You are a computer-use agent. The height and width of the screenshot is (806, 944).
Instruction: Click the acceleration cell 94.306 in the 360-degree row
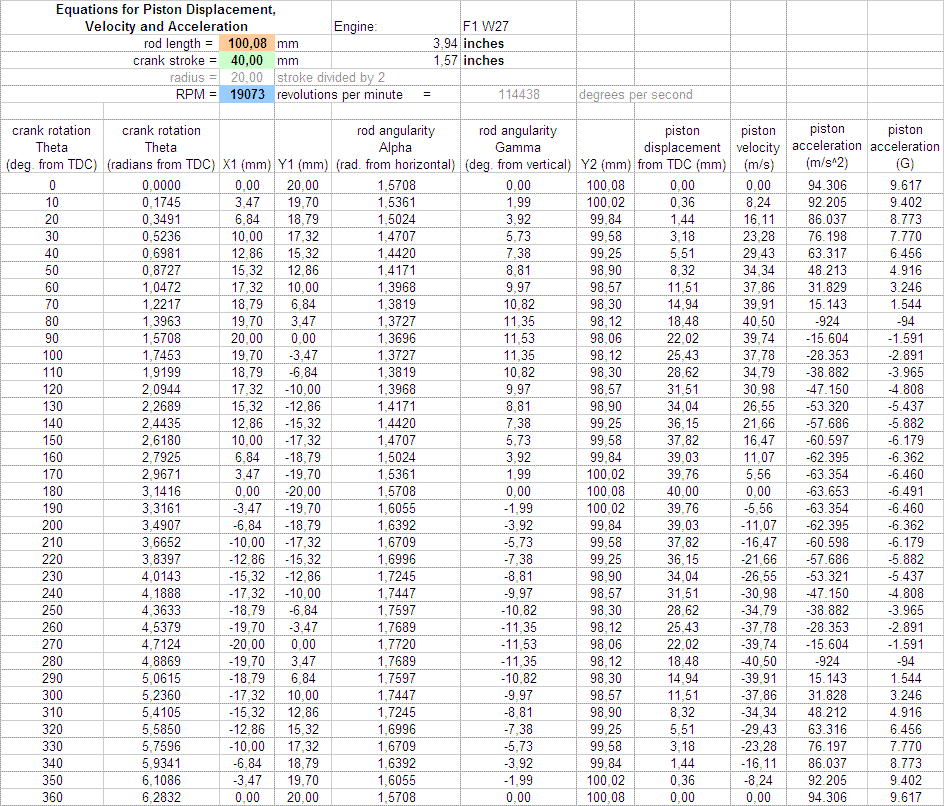coord(827,797)
